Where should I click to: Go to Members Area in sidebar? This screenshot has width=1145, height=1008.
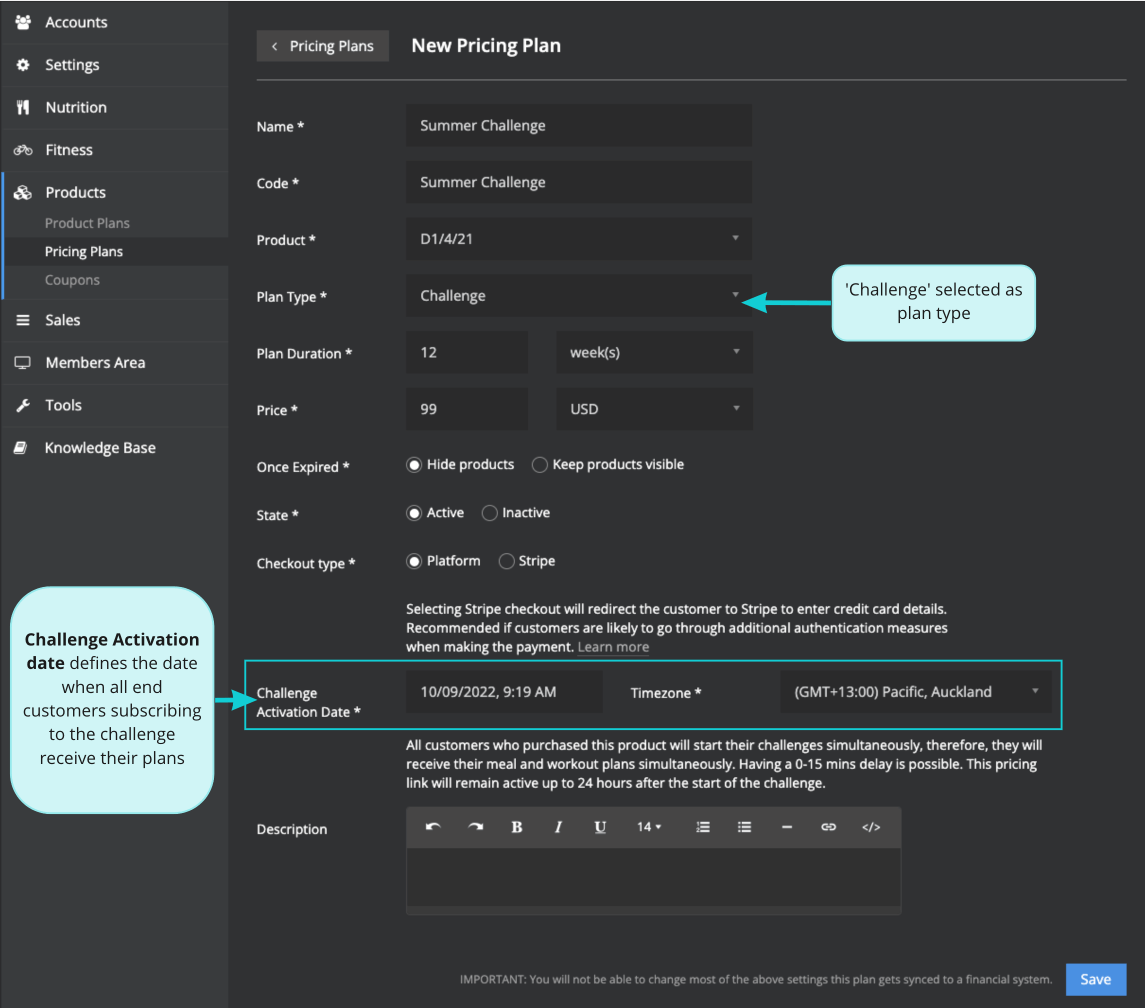tap(95, 363)
